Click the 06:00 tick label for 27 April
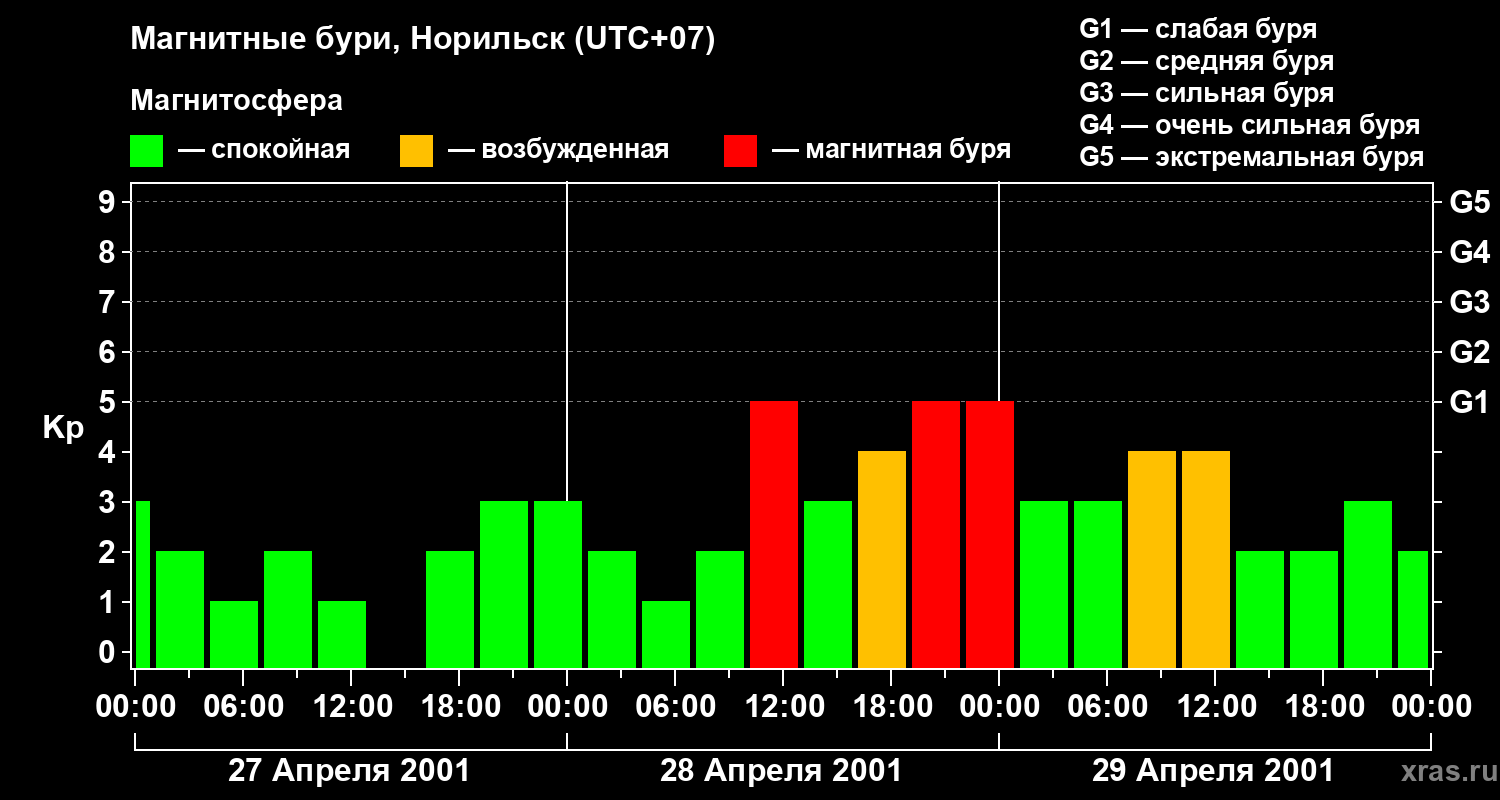The width and height of the screenshot is (1500, 800). pyautogui.click(x=241, y=707)
